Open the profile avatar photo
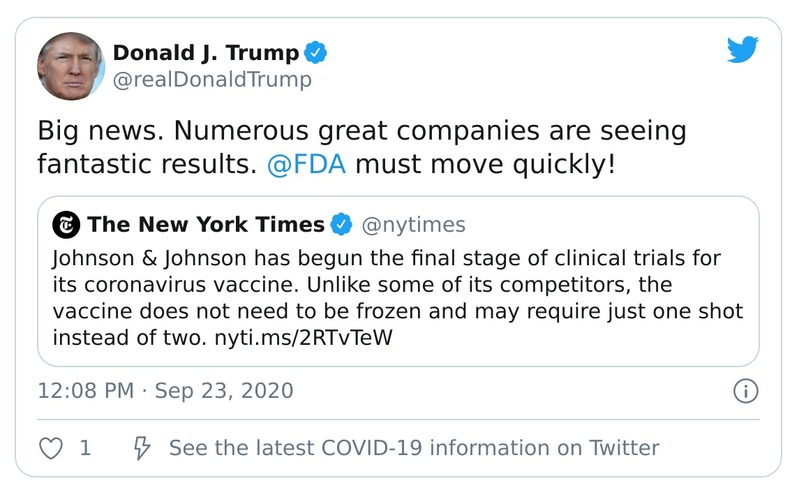 70,65
